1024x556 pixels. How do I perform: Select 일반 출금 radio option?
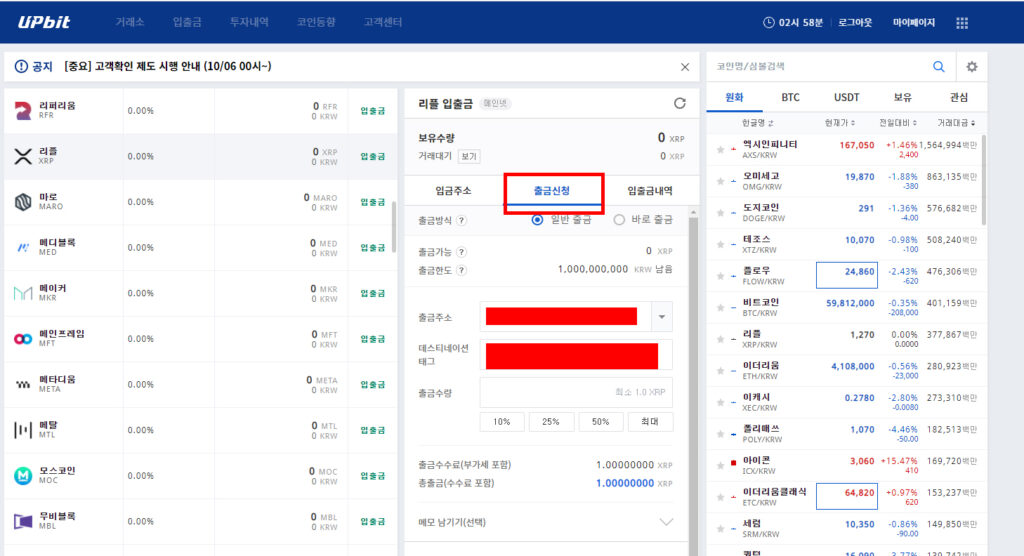[x=537, y=220]
